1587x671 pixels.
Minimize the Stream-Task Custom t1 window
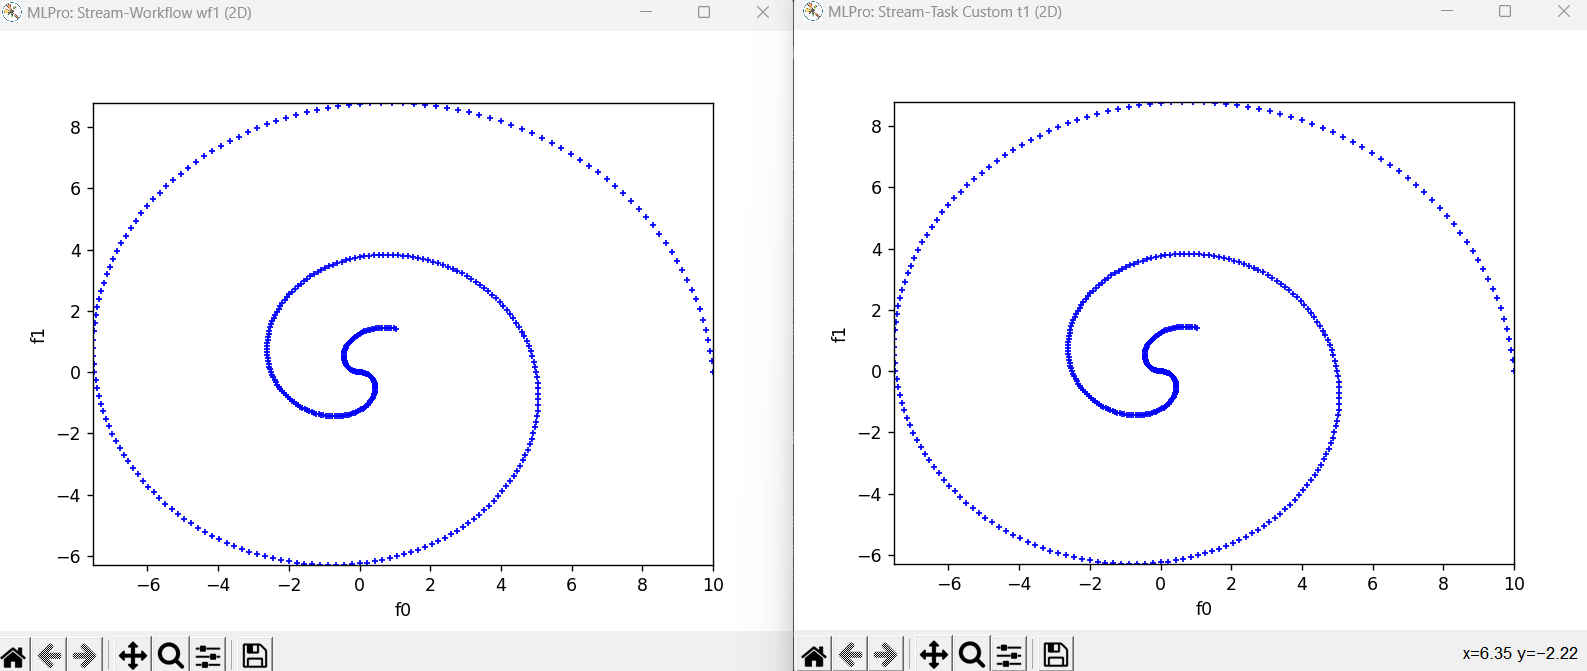click(1447, 12)
